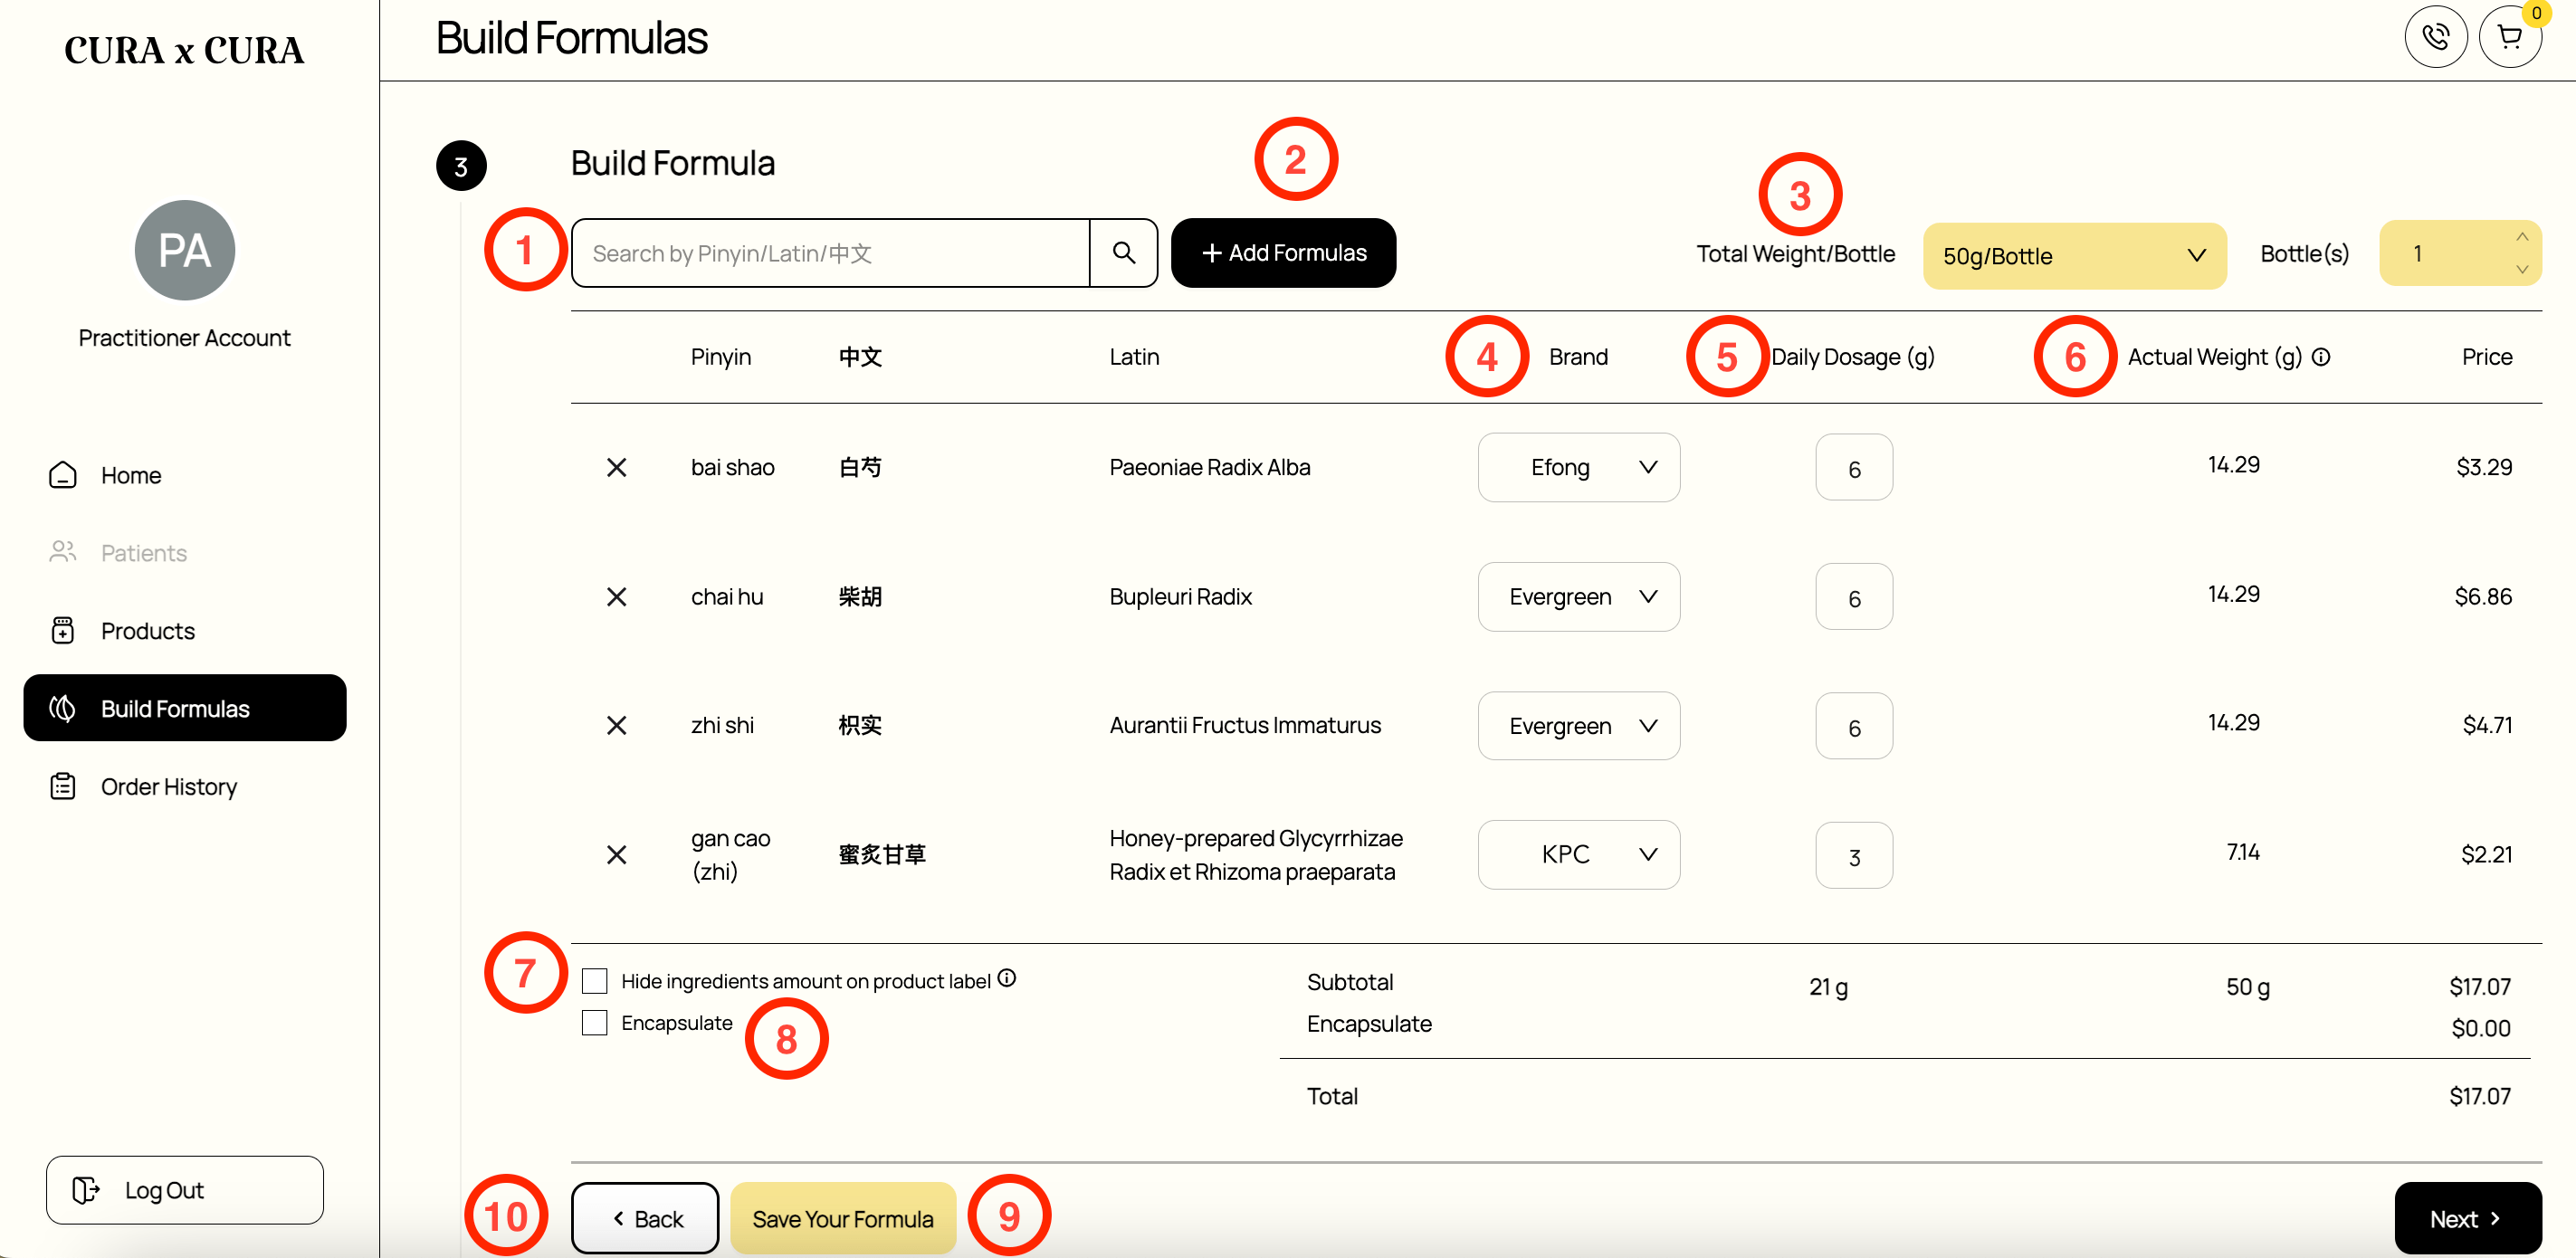Click the Log Out button
Image resolution: width=2576 pixels, height=1258 pixels.
tap(185, 1190)
